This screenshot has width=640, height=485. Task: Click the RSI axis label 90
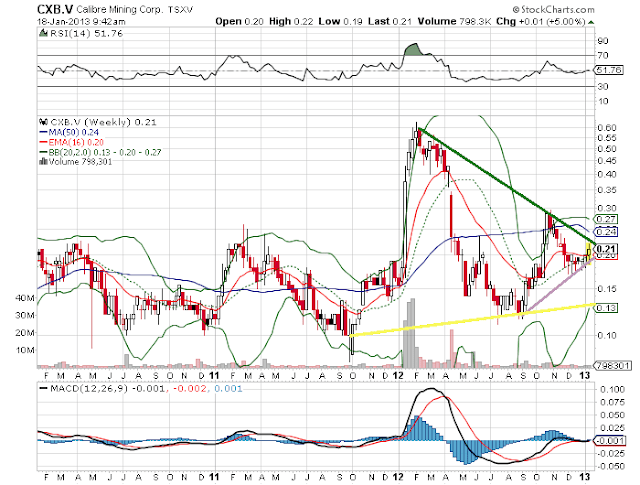(x=603, y=41)
